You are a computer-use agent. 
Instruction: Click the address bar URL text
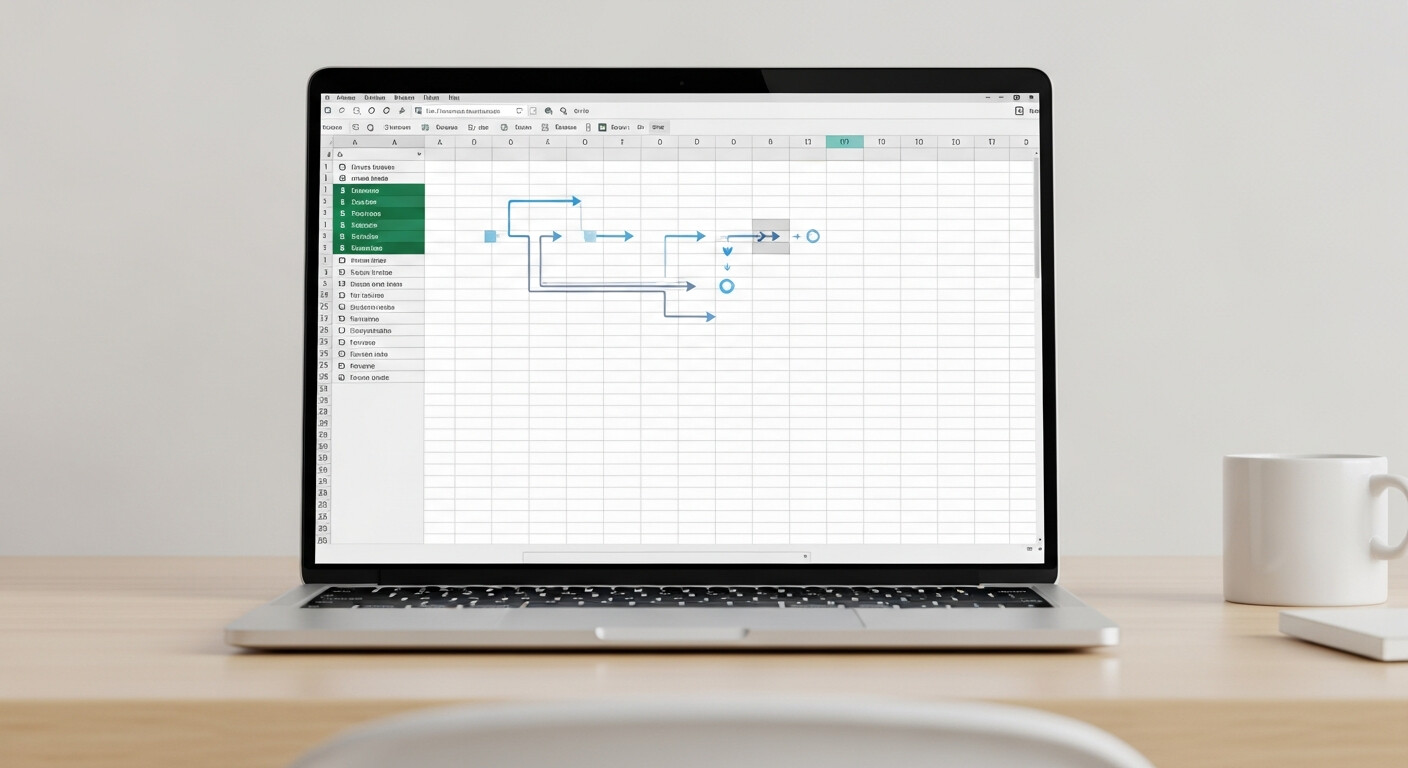pos(463,110)
